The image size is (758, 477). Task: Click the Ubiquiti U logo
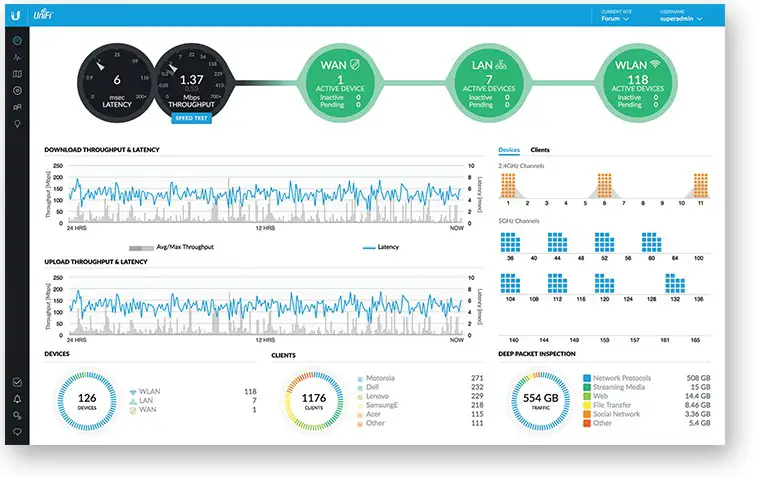16,15
